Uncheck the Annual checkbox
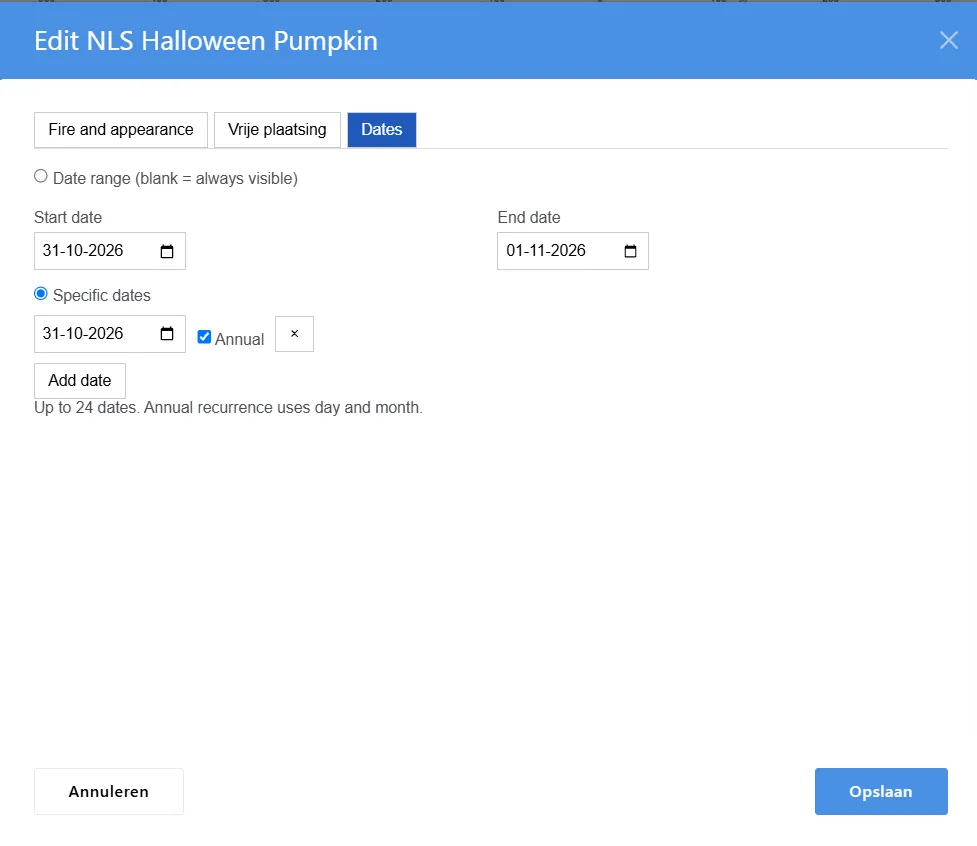 click(204, 337)
